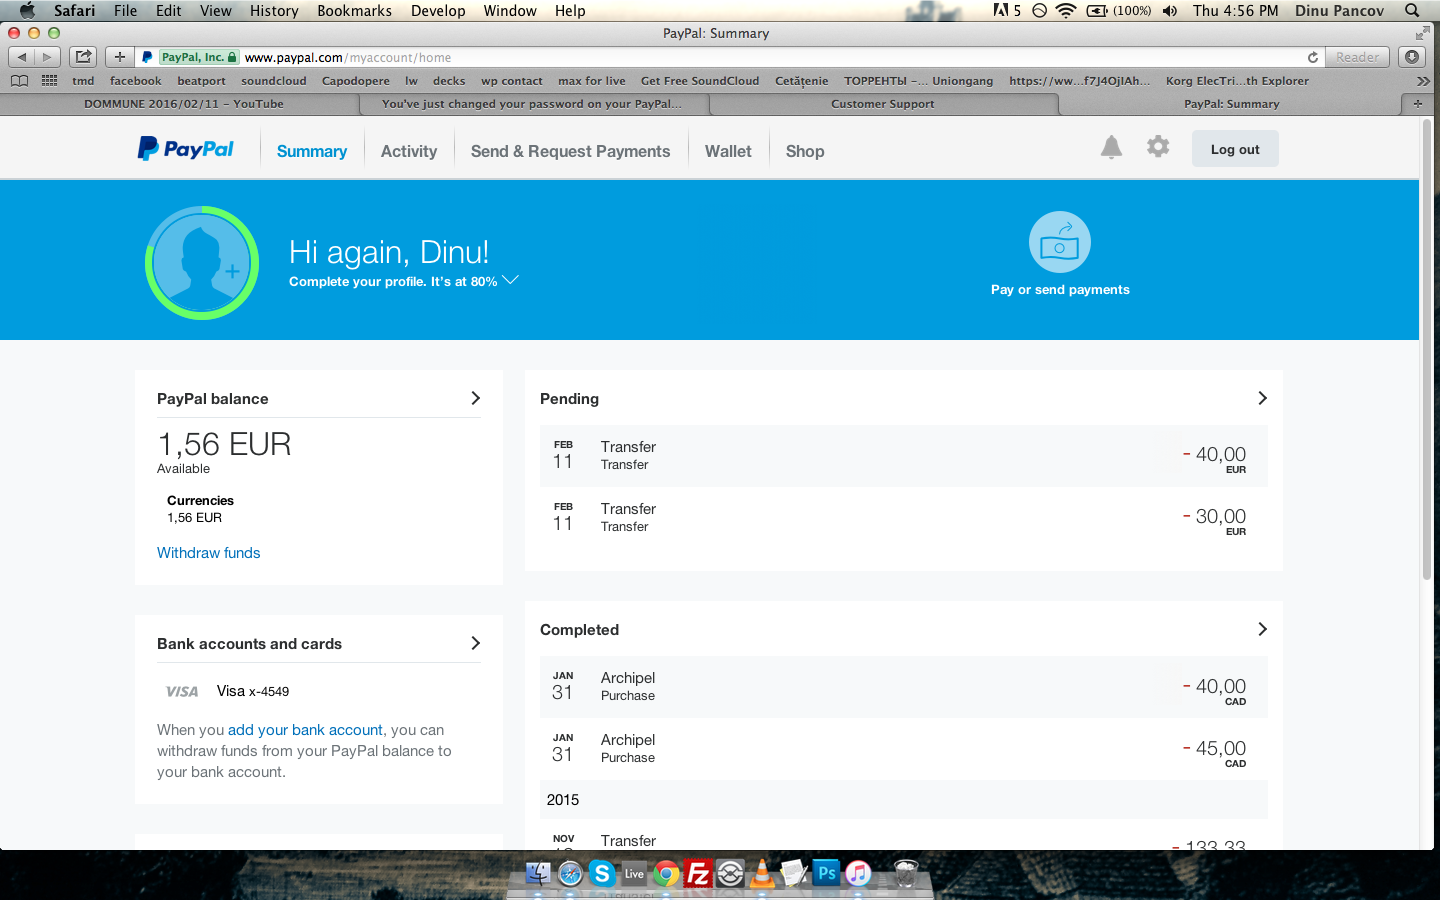Go to the Wallet tab
This screenshot has width=1440, height=900.
tap(728, 151)
